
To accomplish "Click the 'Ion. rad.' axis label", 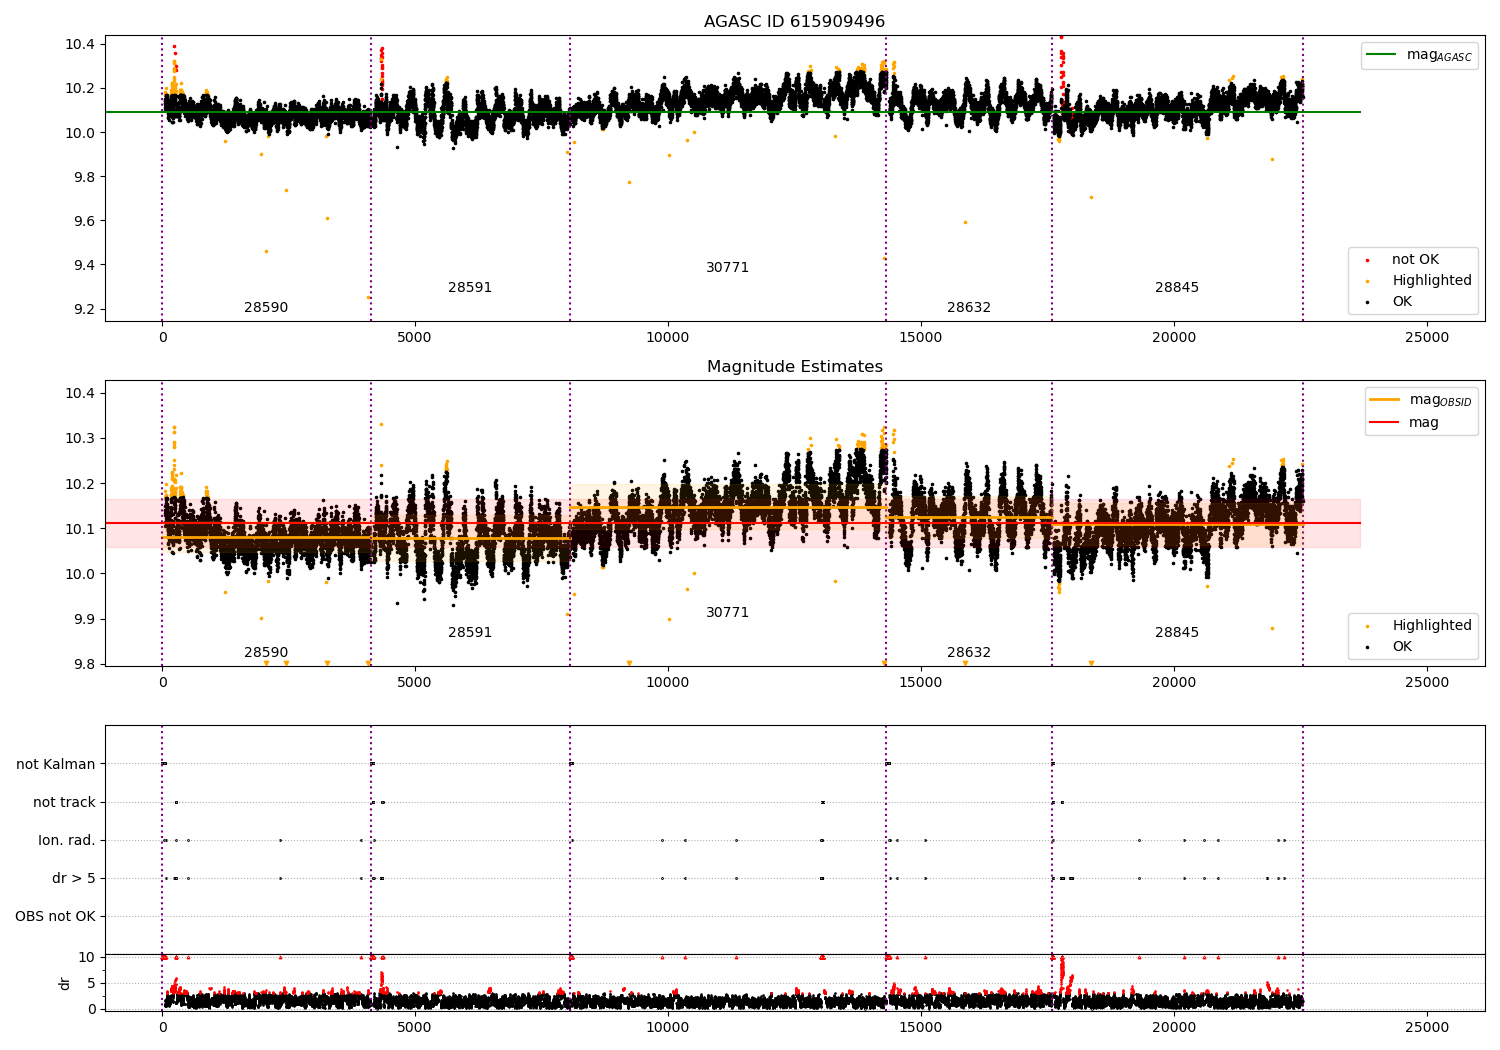I will [x=67, y=840].
